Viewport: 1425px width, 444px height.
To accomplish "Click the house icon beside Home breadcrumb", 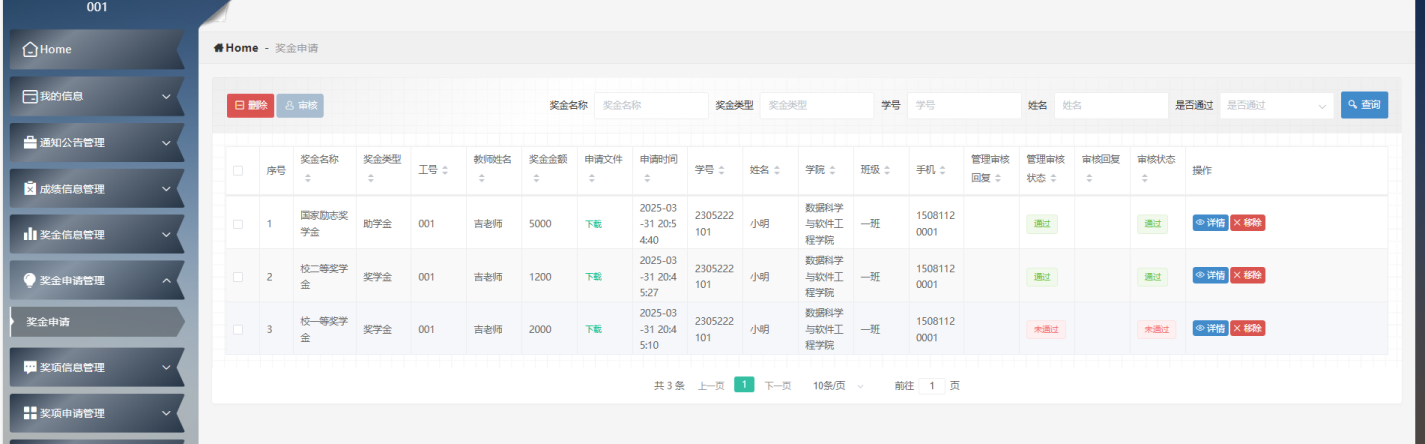I will (218, 48).
